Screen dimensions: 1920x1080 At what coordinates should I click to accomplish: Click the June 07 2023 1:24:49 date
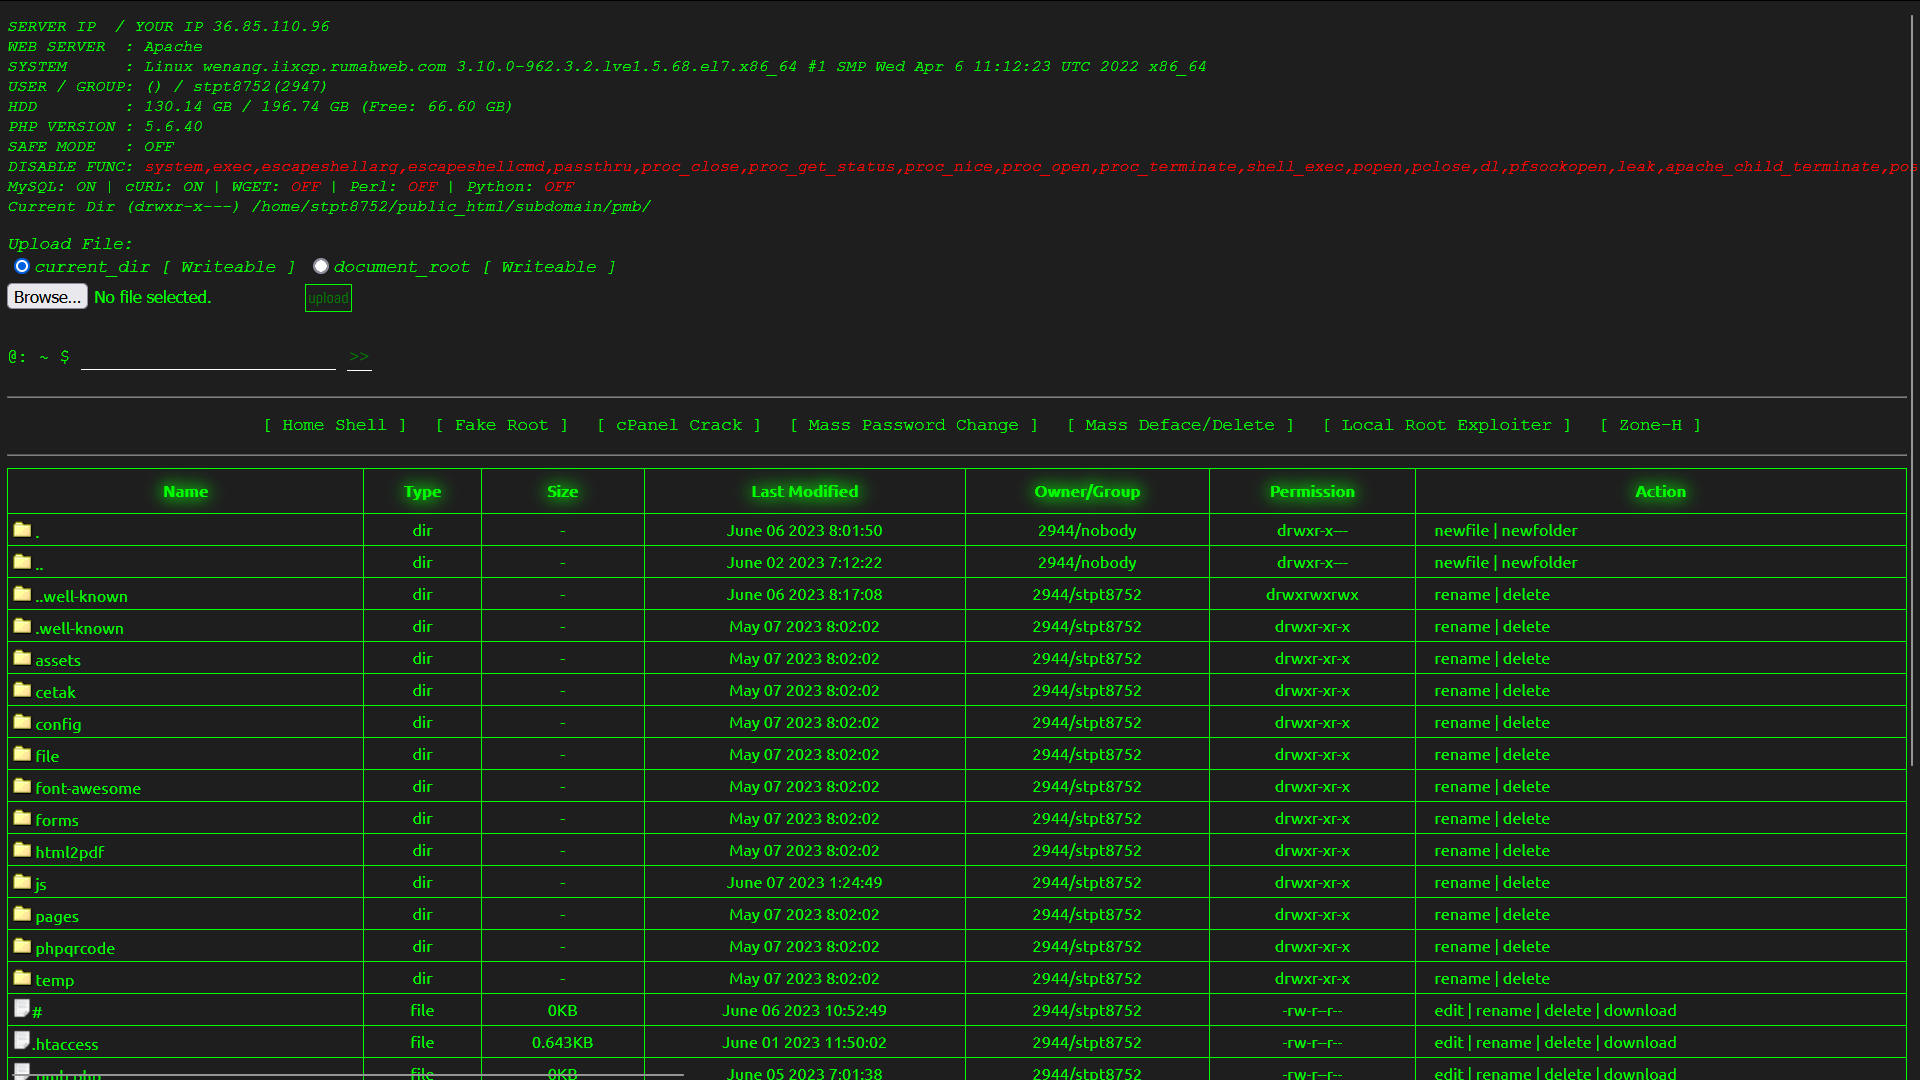tap(804, 882)
